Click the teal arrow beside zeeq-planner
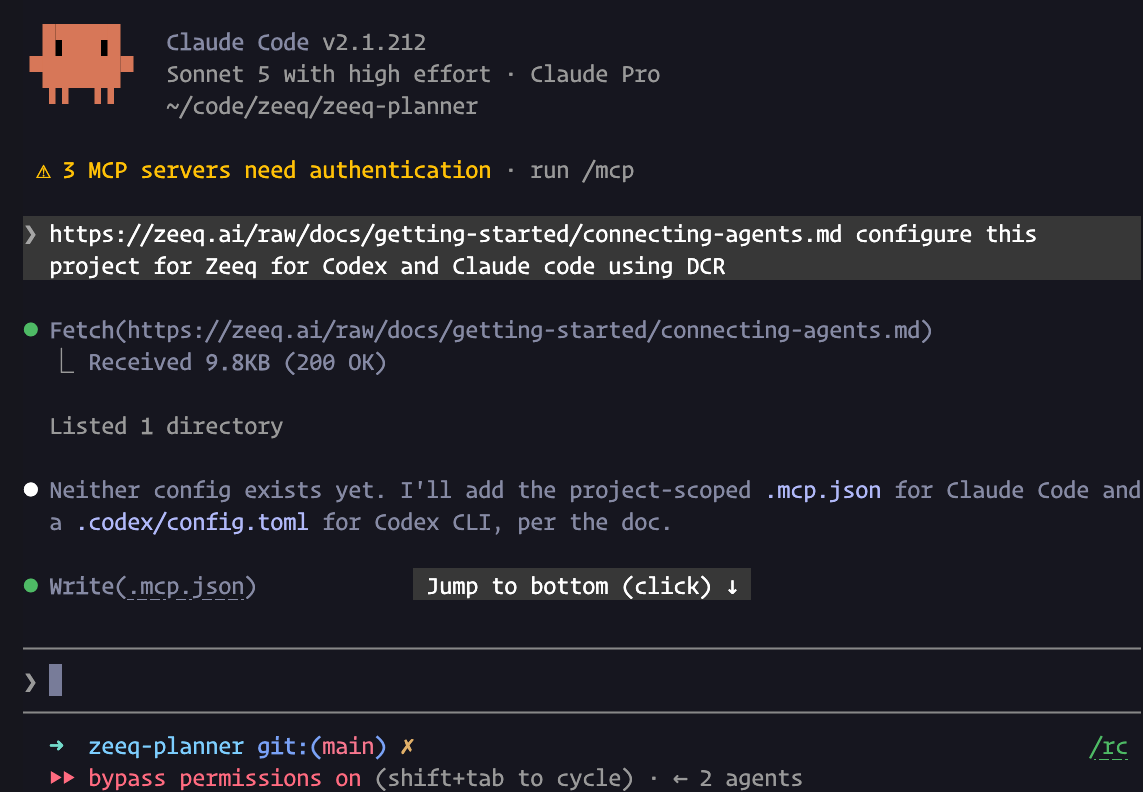 click(x=56, y=746)
